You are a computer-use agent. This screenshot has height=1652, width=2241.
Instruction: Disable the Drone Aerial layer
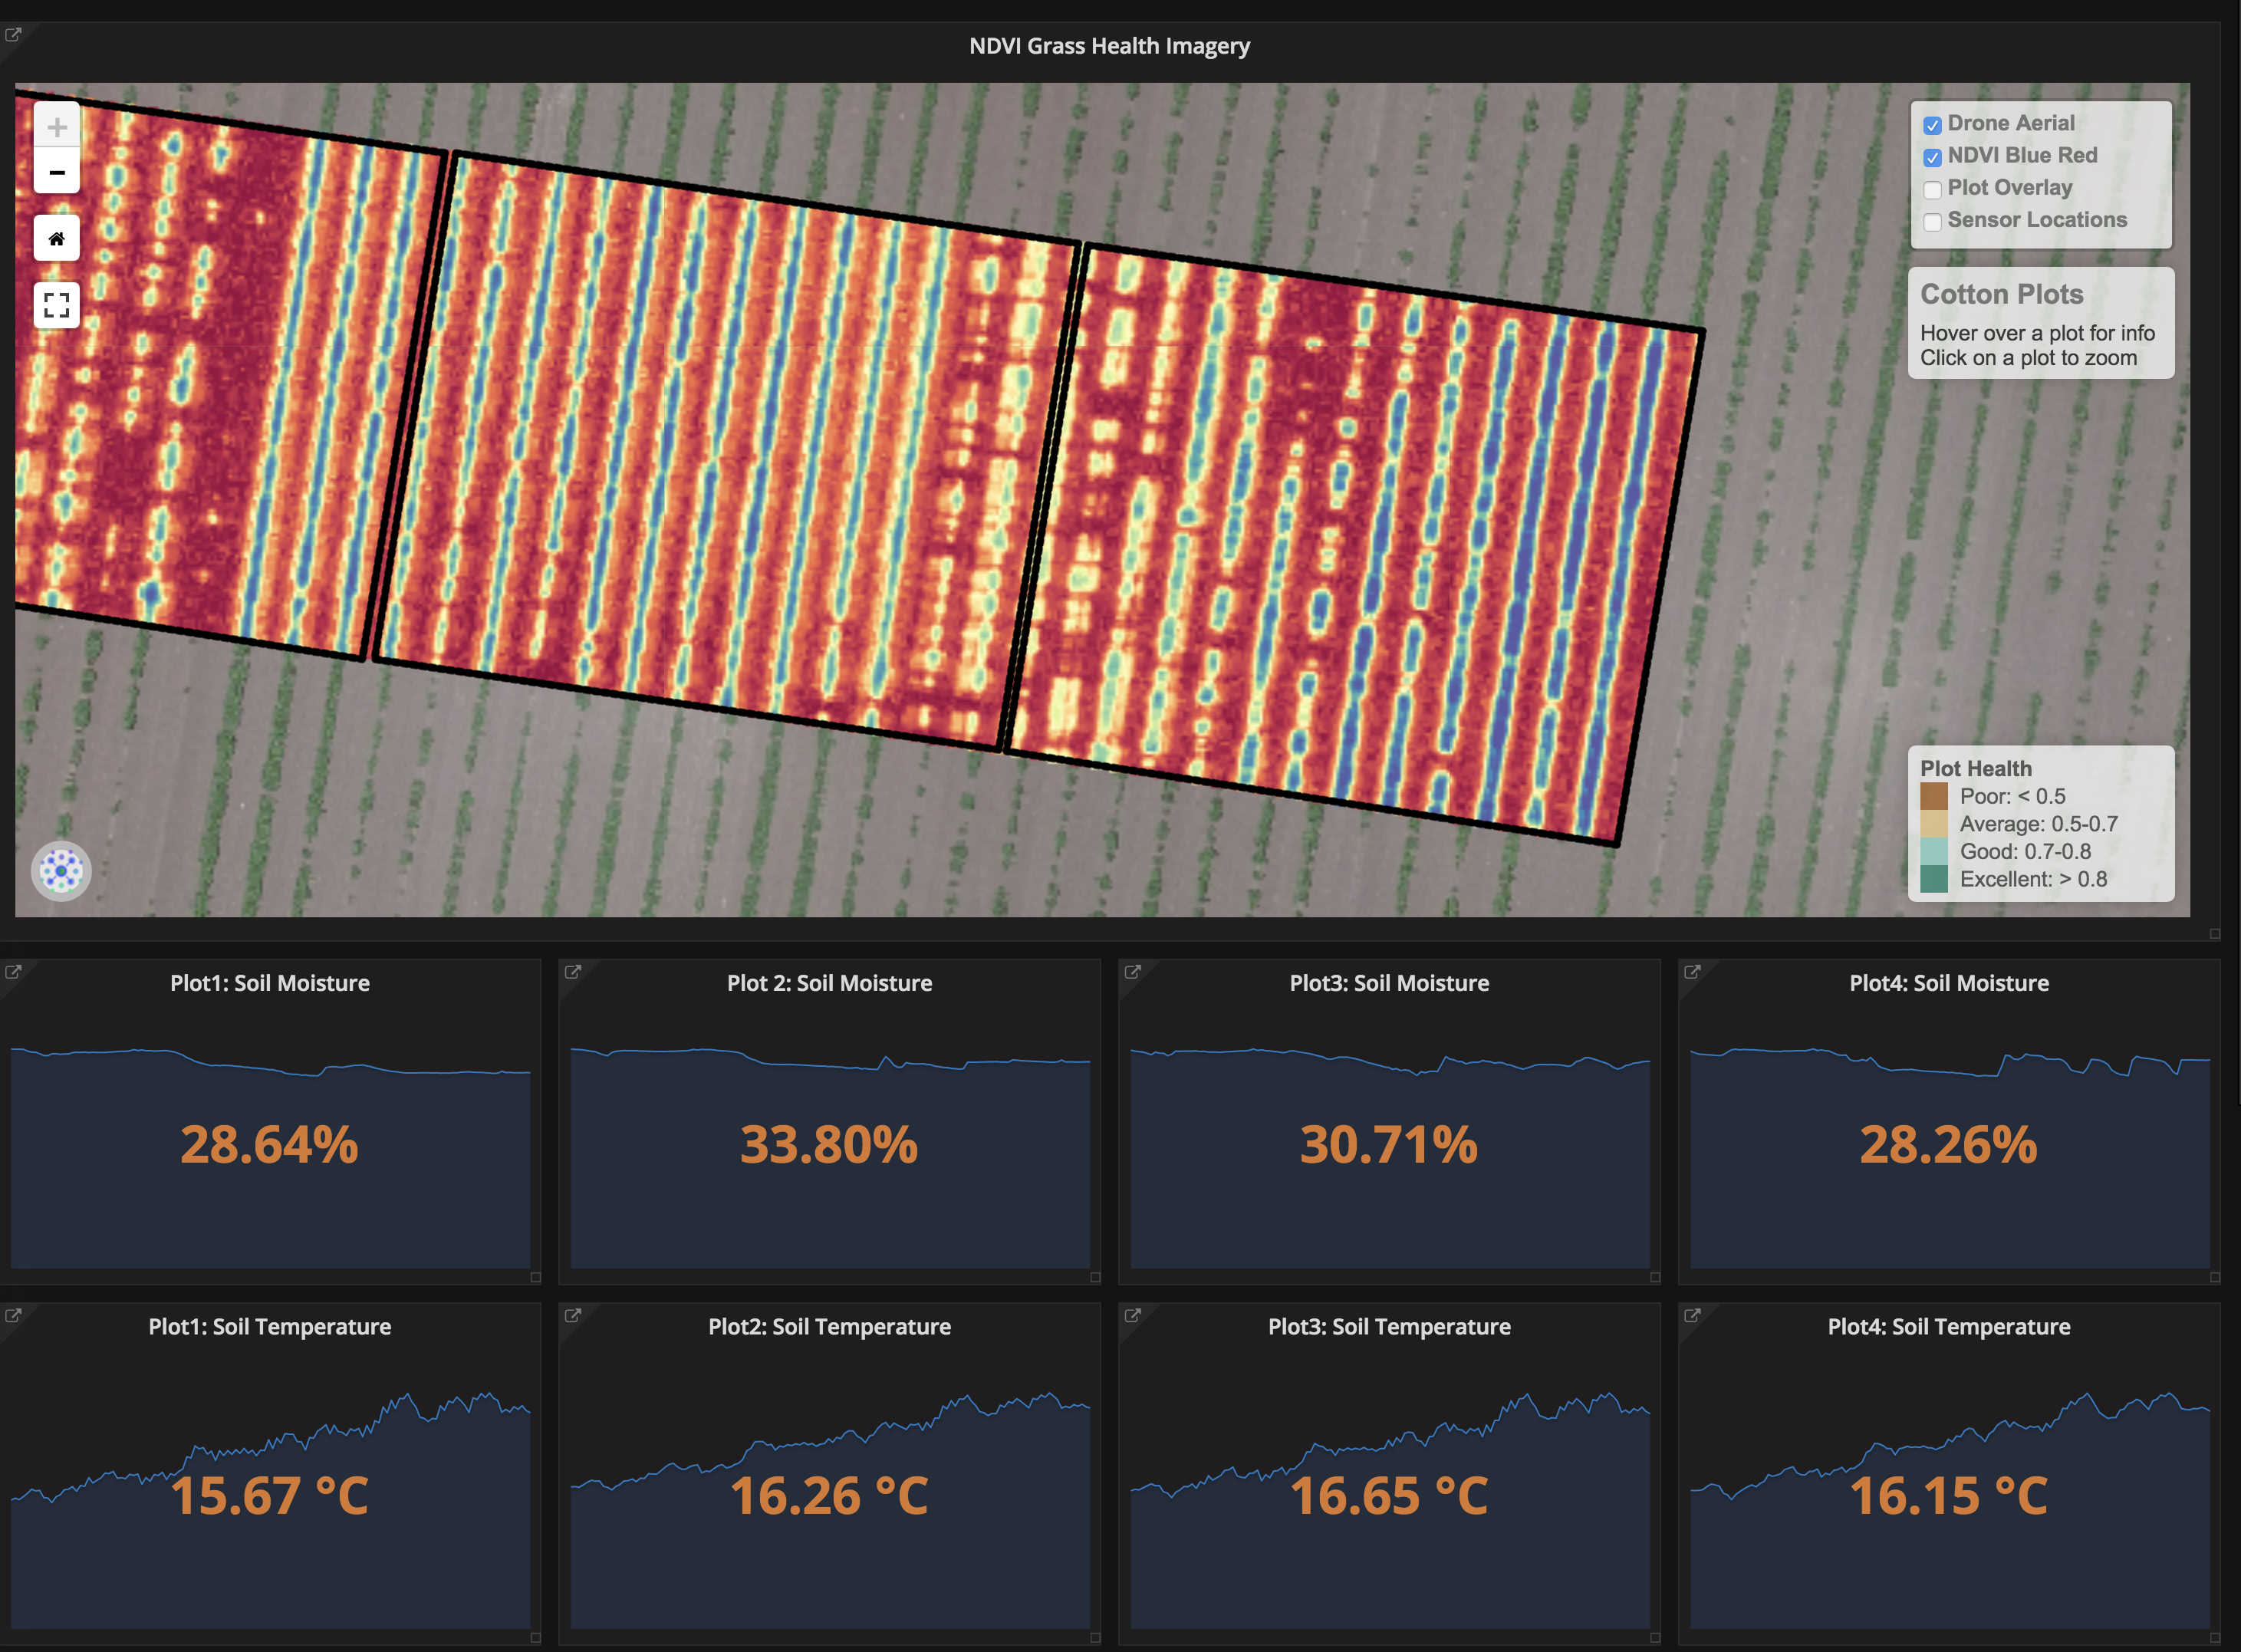tap(1932, 125)
